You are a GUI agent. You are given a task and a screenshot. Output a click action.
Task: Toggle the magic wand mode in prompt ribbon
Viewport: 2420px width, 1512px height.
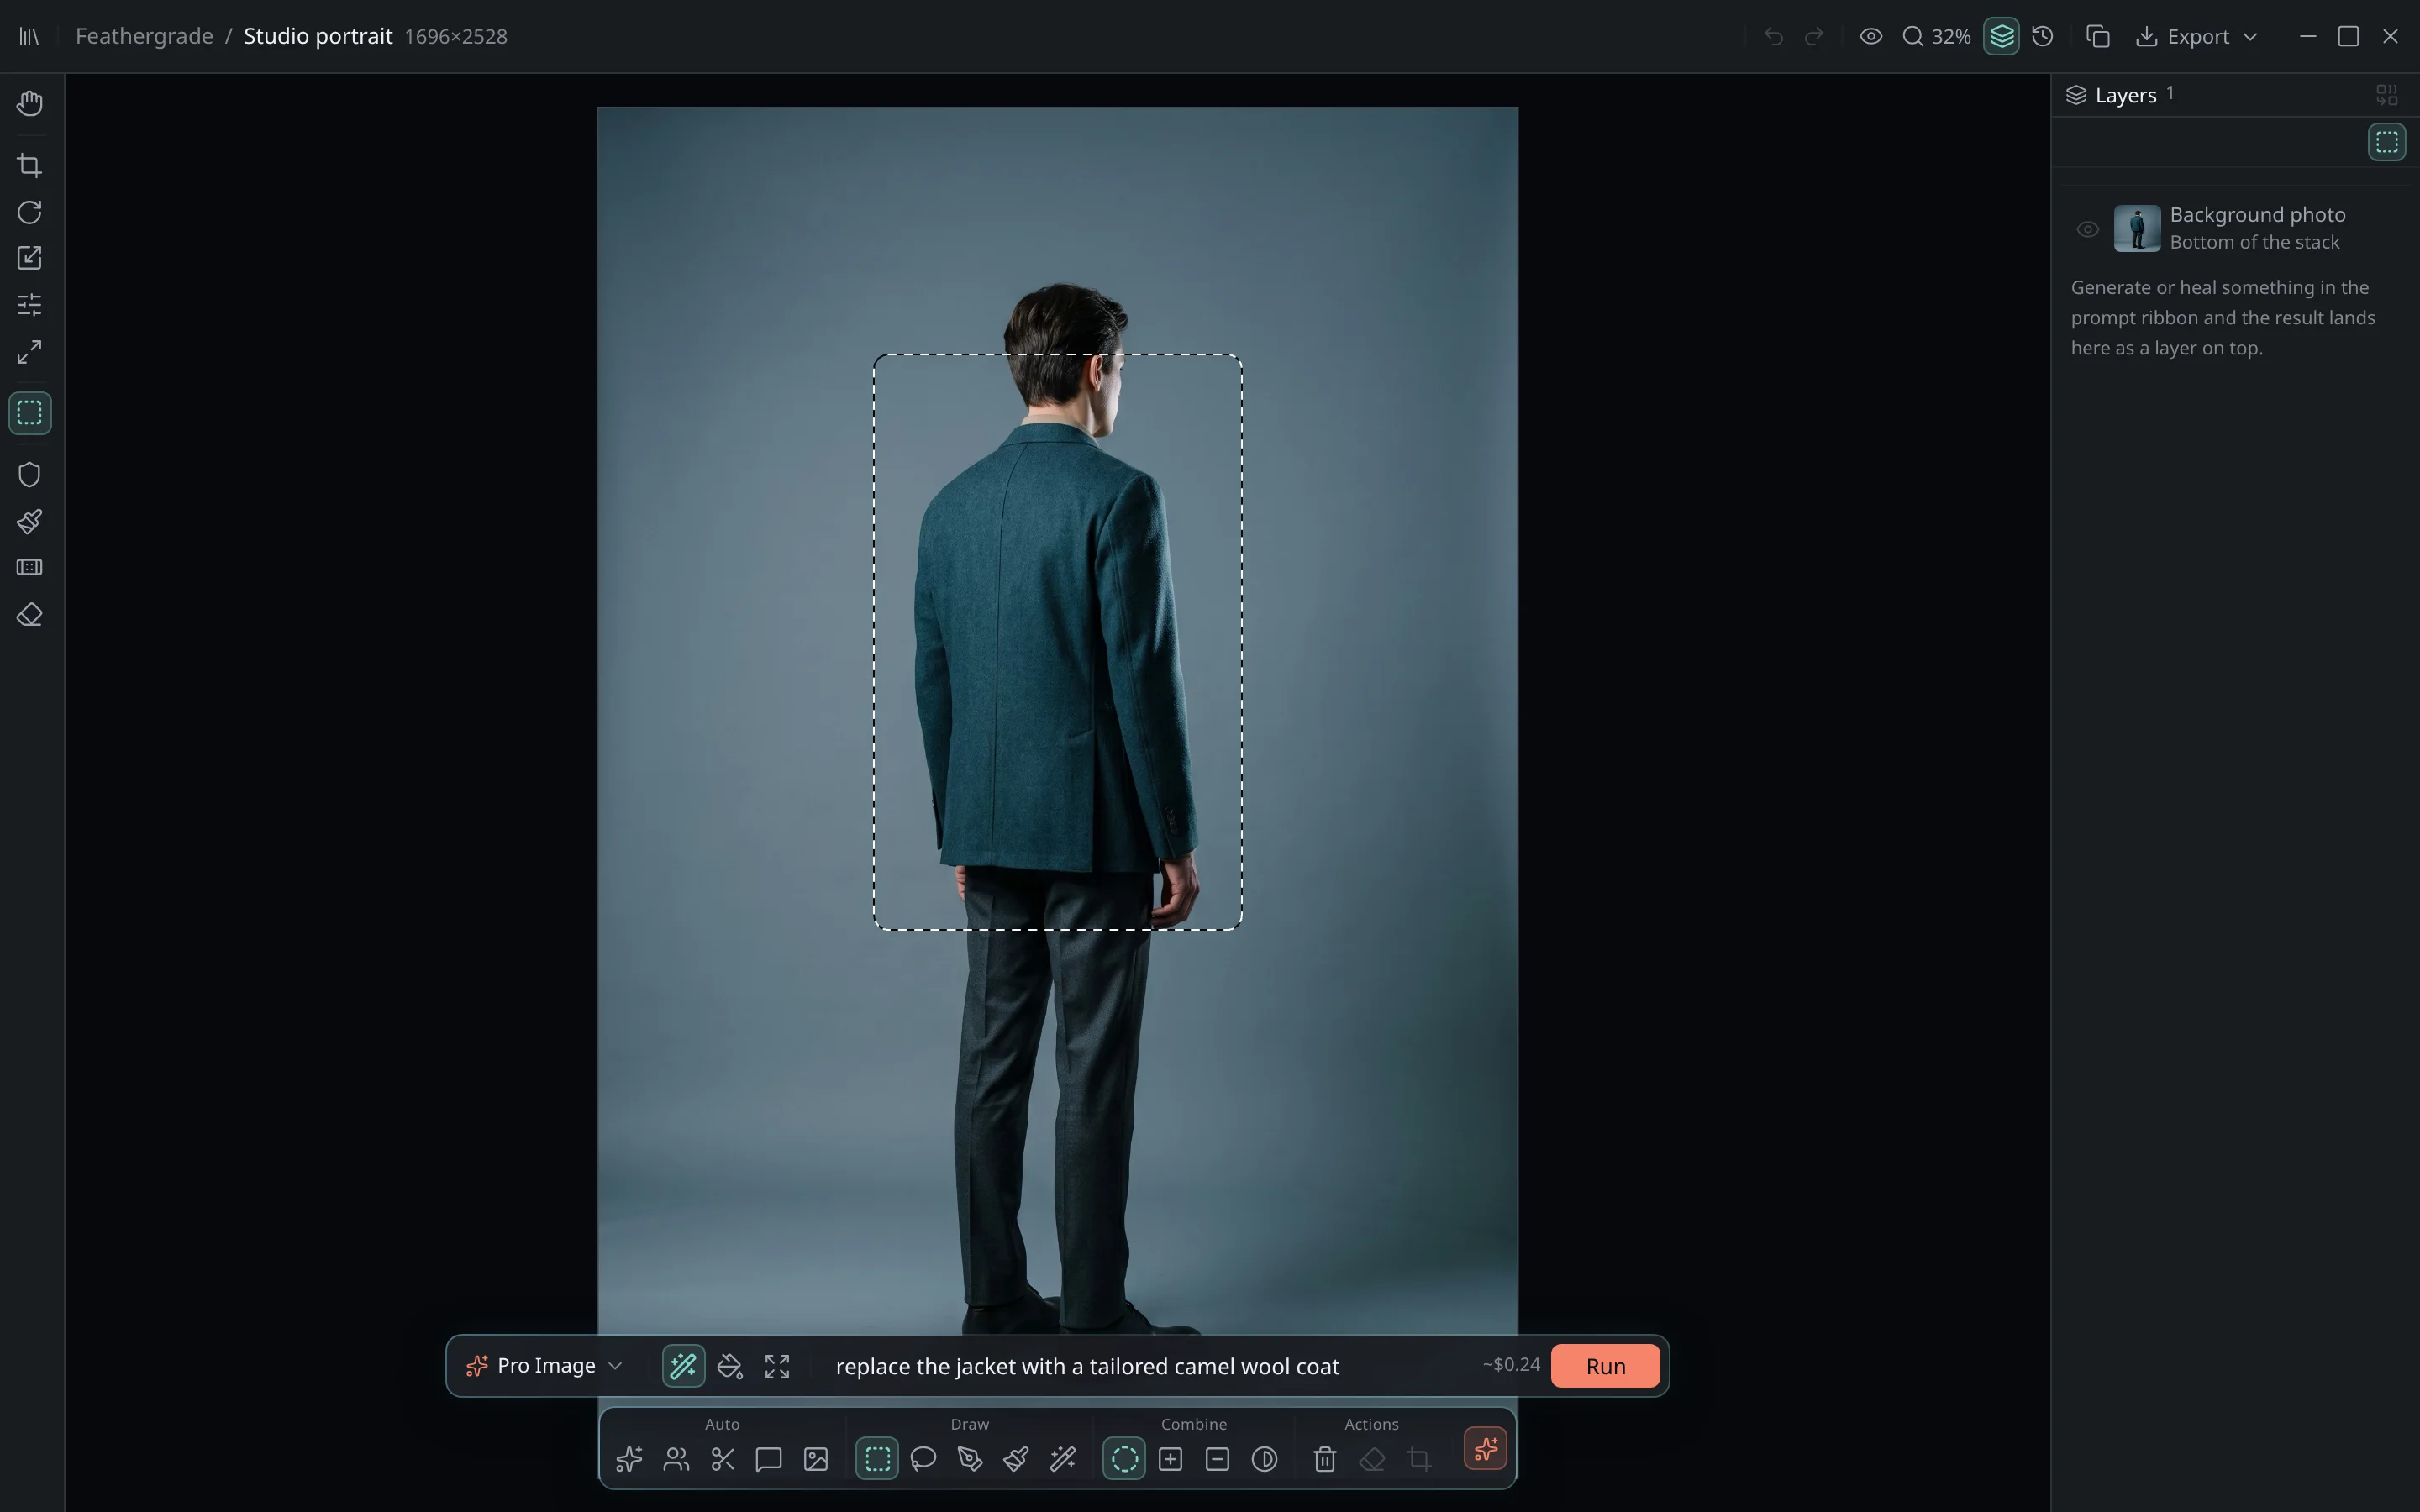point(683,1366)
